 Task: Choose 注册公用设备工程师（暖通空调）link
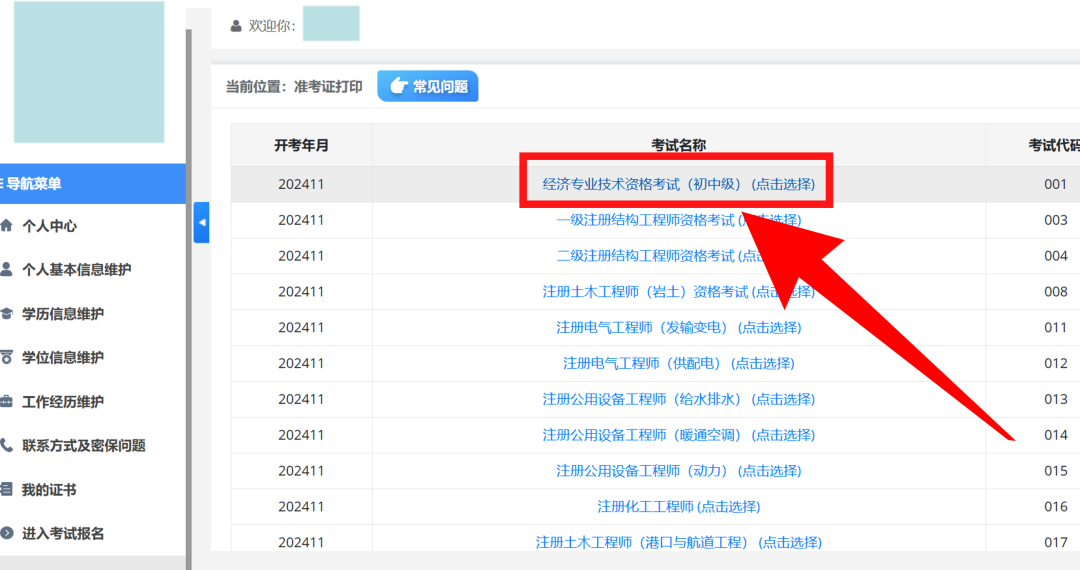678,436
